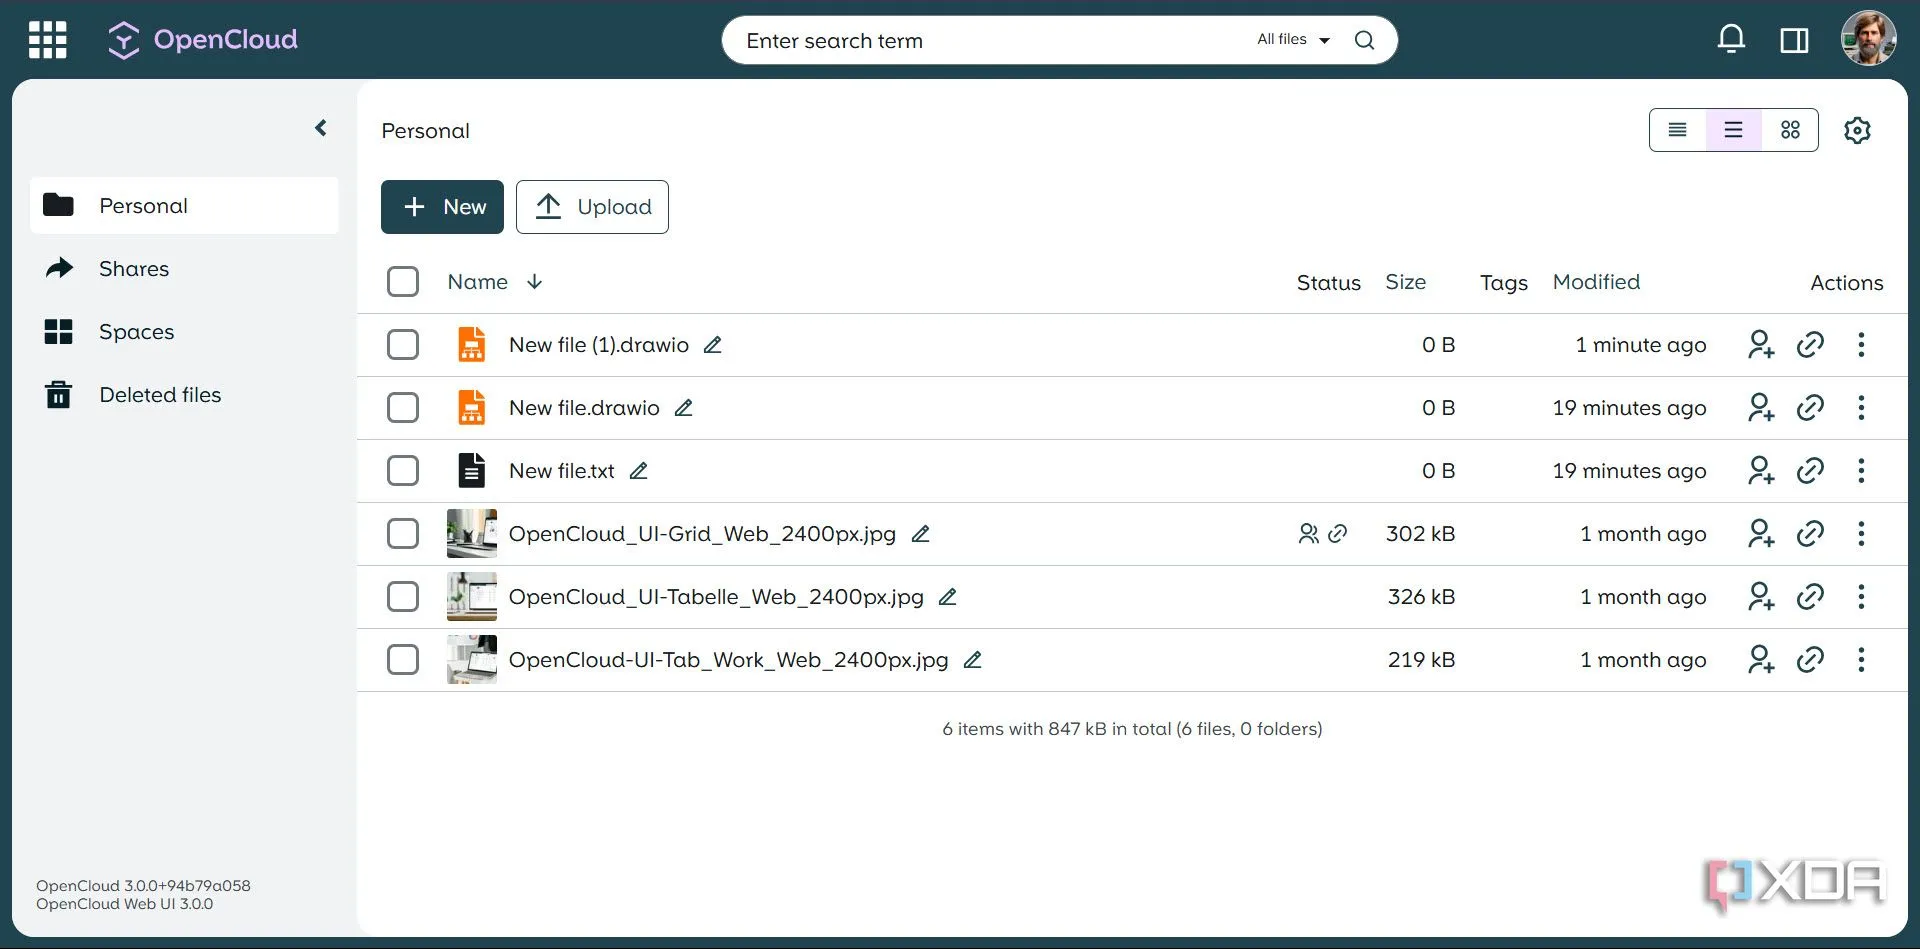Sort by Name column header

(x=477, y=282)
